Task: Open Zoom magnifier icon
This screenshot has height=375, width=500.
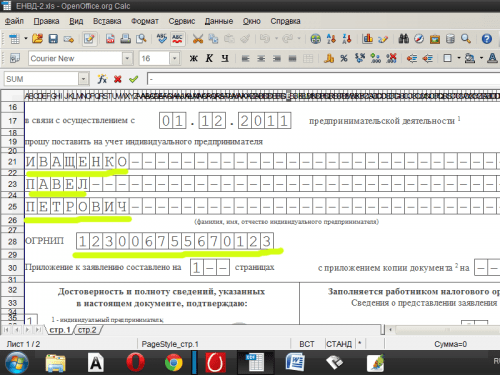Action: click(466, 39)
